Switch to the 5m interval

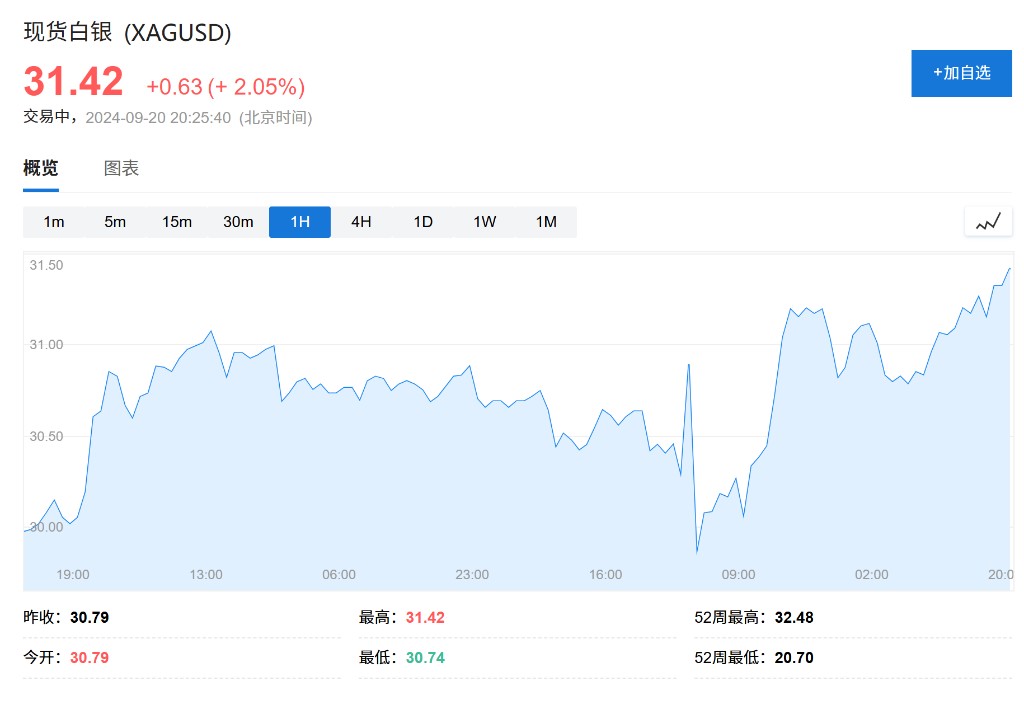(115, 222)
